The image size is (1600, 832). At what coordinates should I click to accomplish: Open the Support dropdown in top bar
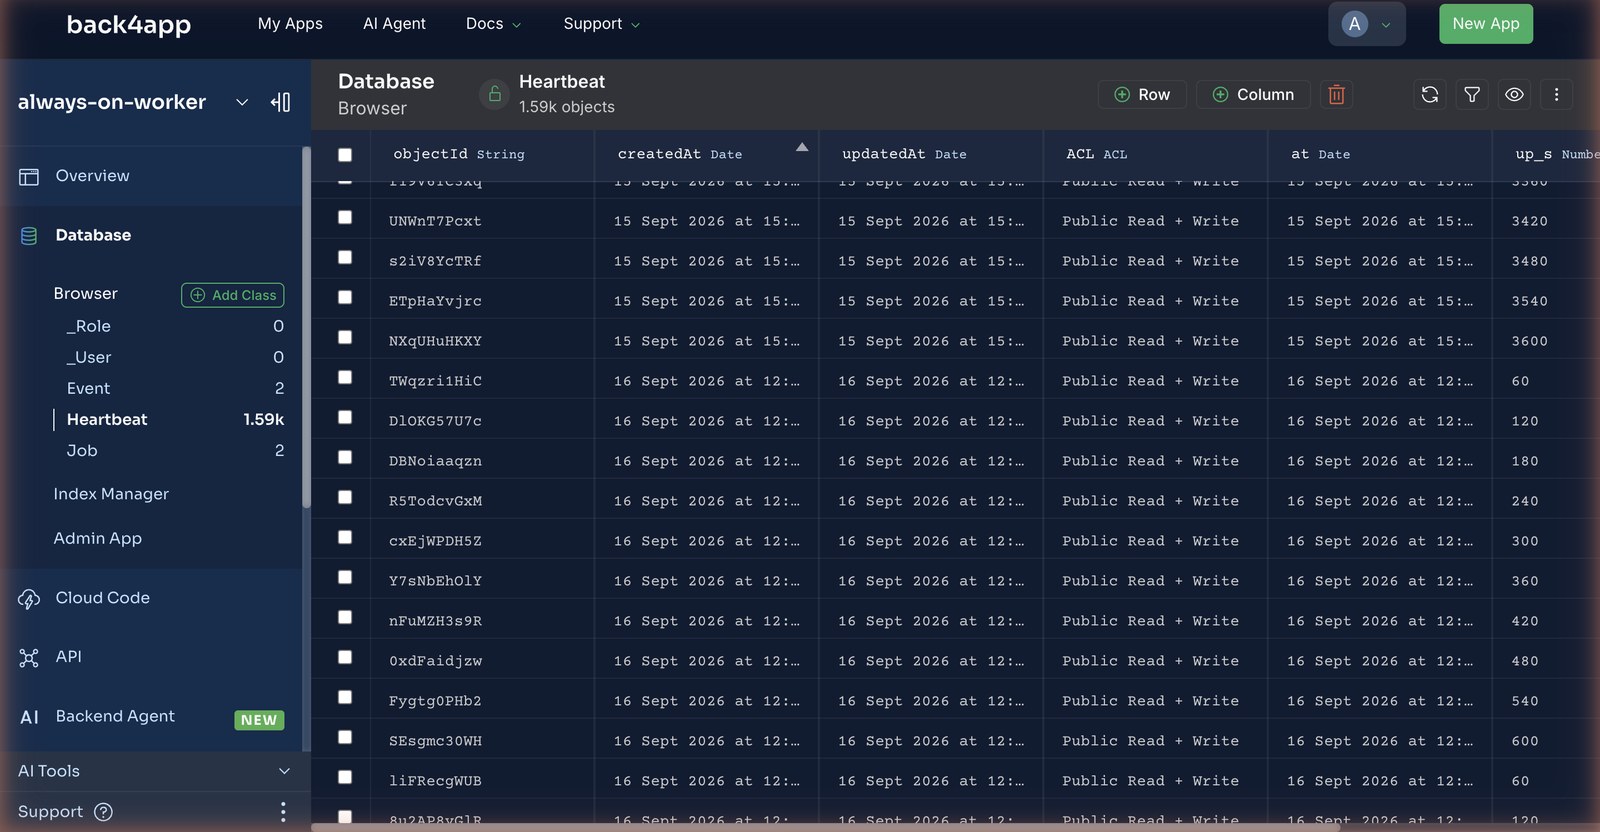[601, 24]
